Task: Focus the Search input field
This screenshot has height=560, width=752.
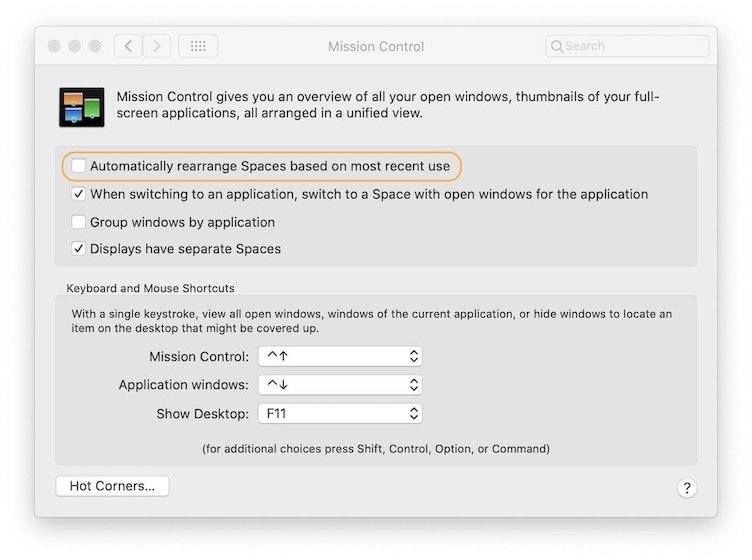Action: coord(632,46)
